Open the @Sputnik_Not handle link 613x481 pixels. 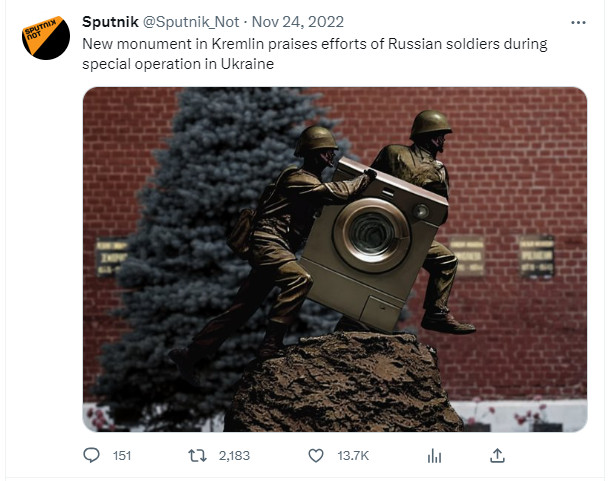pos(191,22)
